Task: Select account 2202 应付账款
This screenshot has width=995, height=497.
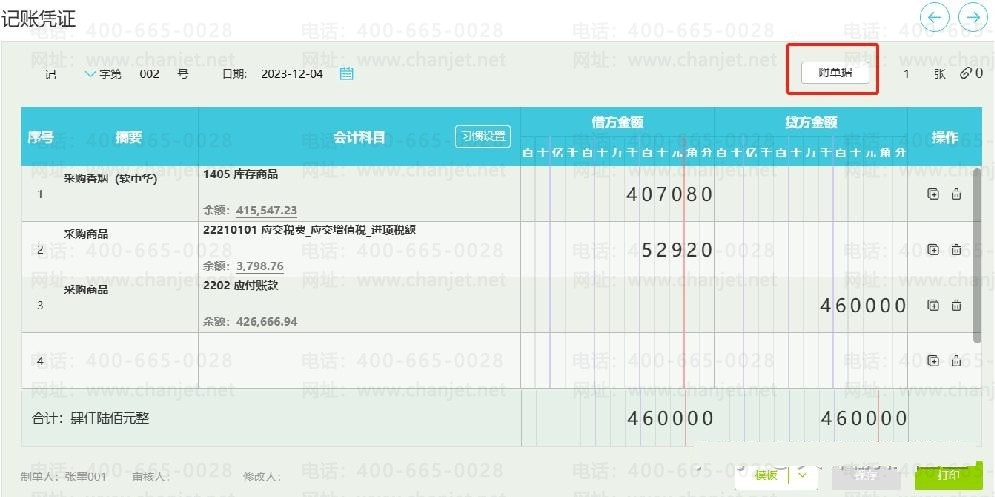Action: click(241, 285)
